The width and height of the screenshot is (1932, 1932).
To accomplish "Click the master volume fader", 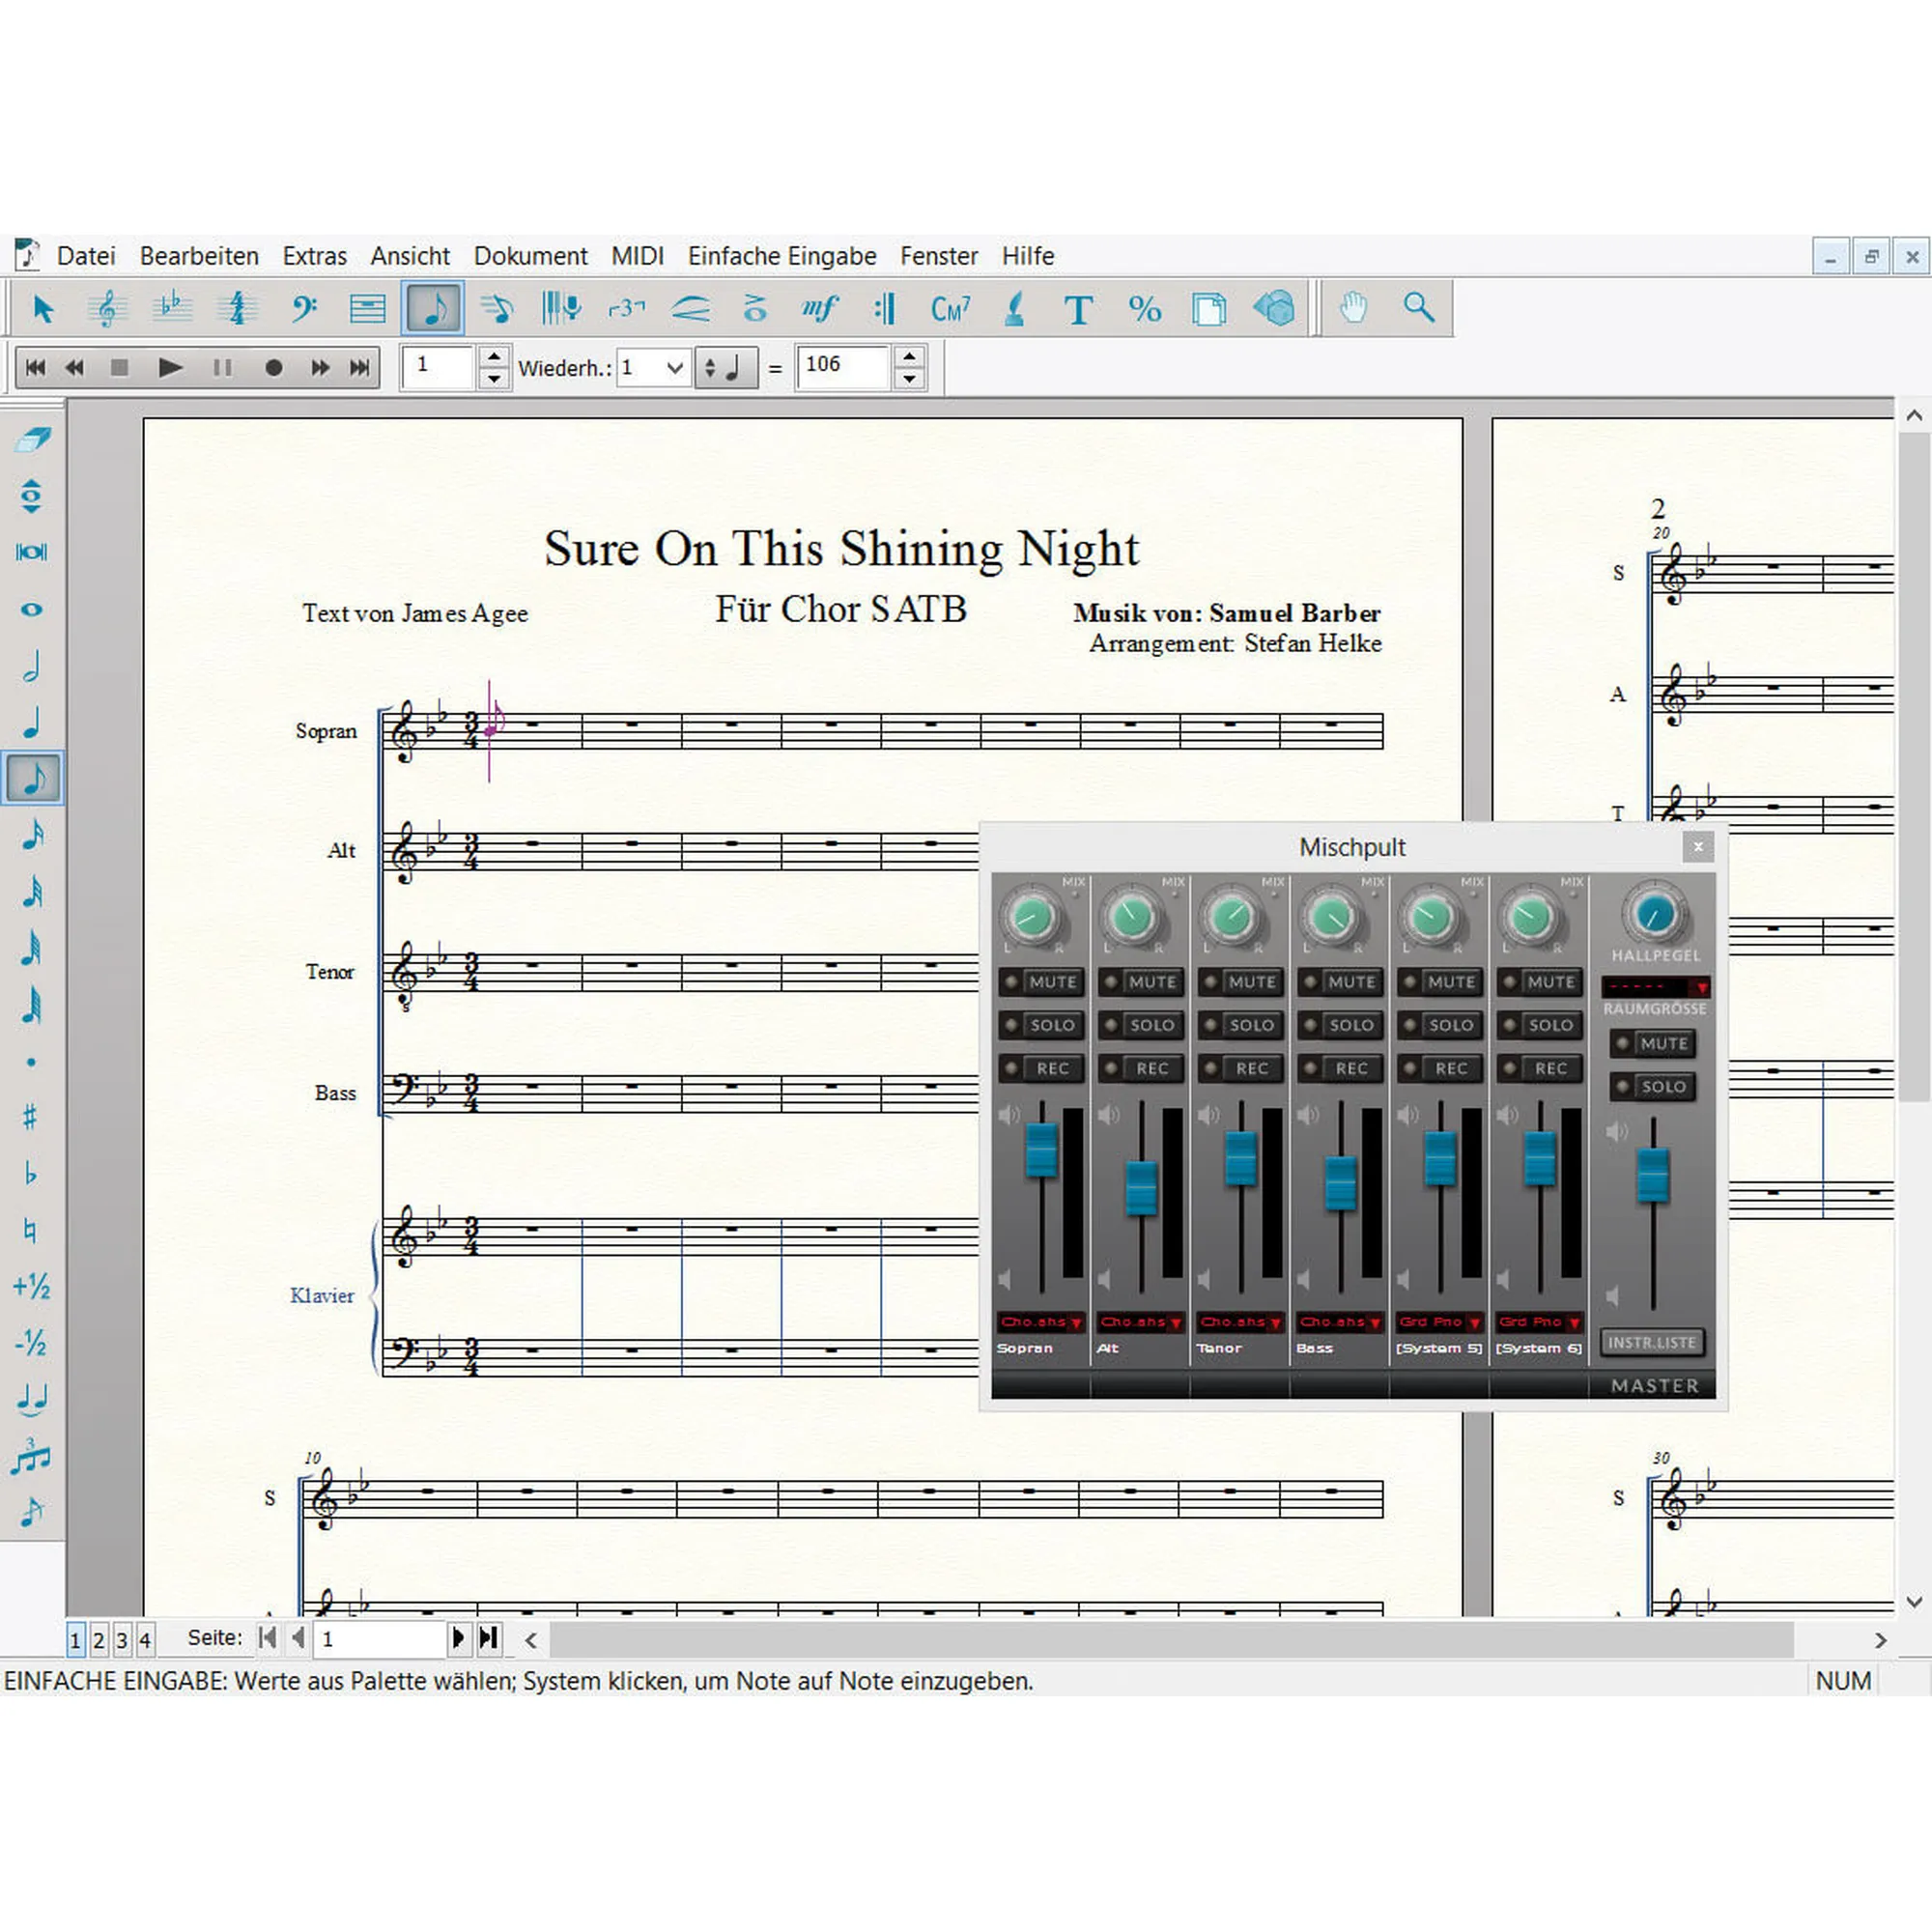I will click(1653, 1176).
